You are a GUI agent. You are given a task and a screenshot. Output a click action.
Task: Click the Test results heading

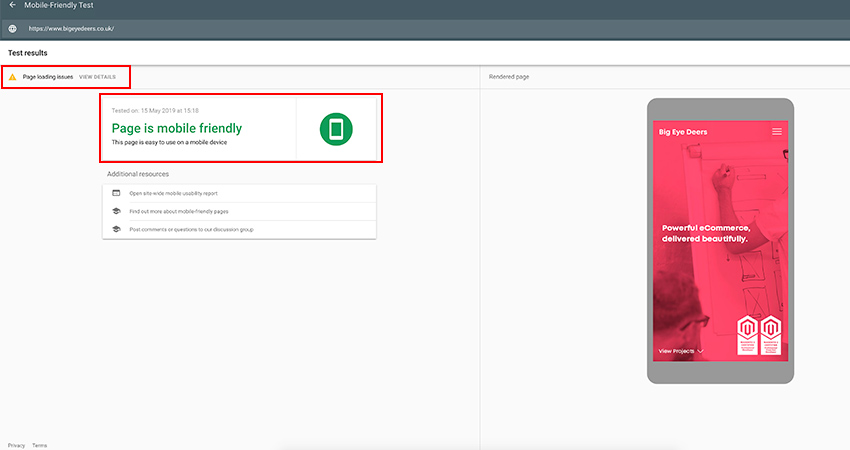click(x=28, y=53)
